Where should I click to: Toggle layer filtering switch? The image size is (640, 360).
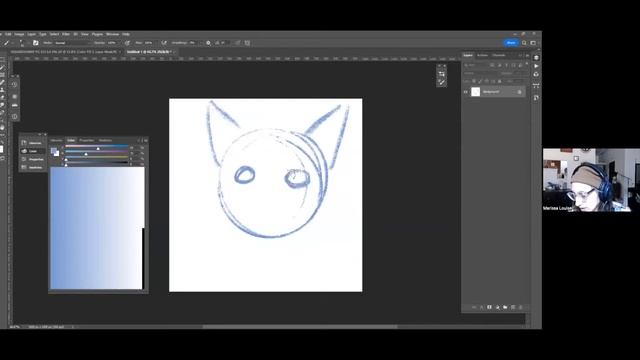point(527,64)
